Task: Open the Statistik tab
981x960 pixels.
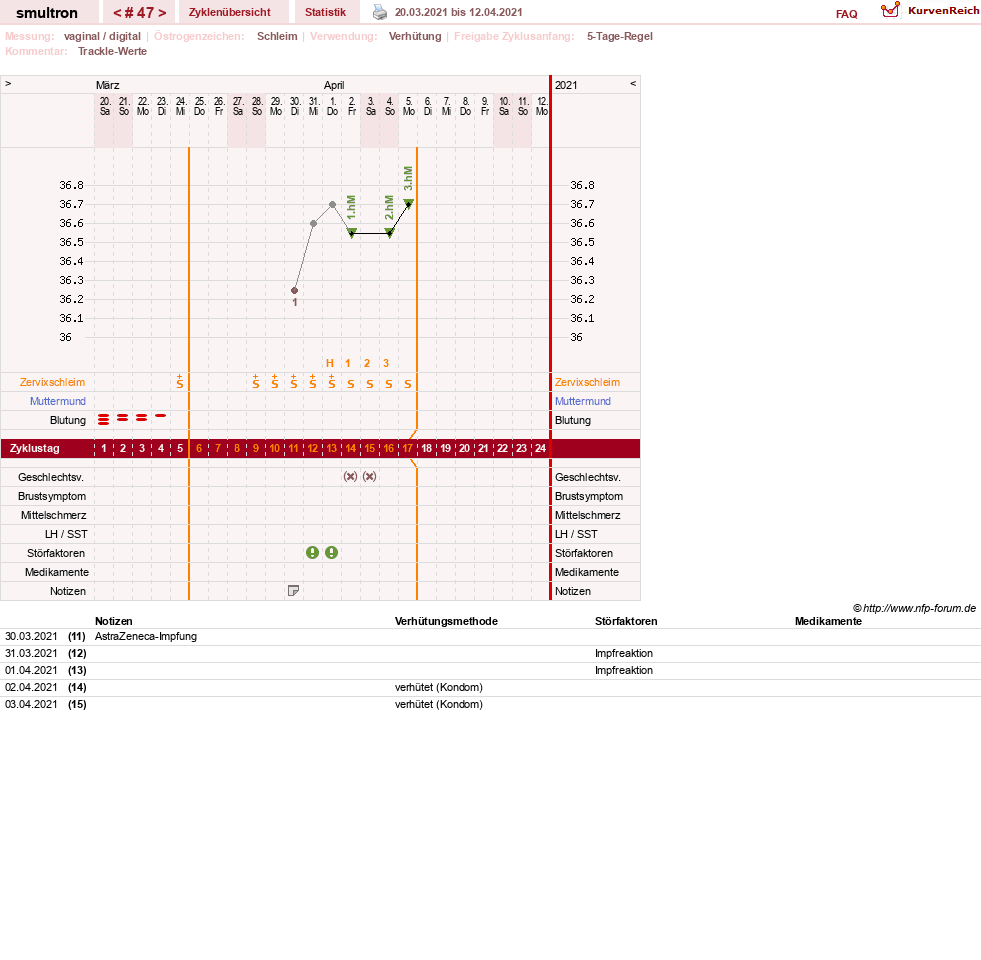Action: click(325, 12)
